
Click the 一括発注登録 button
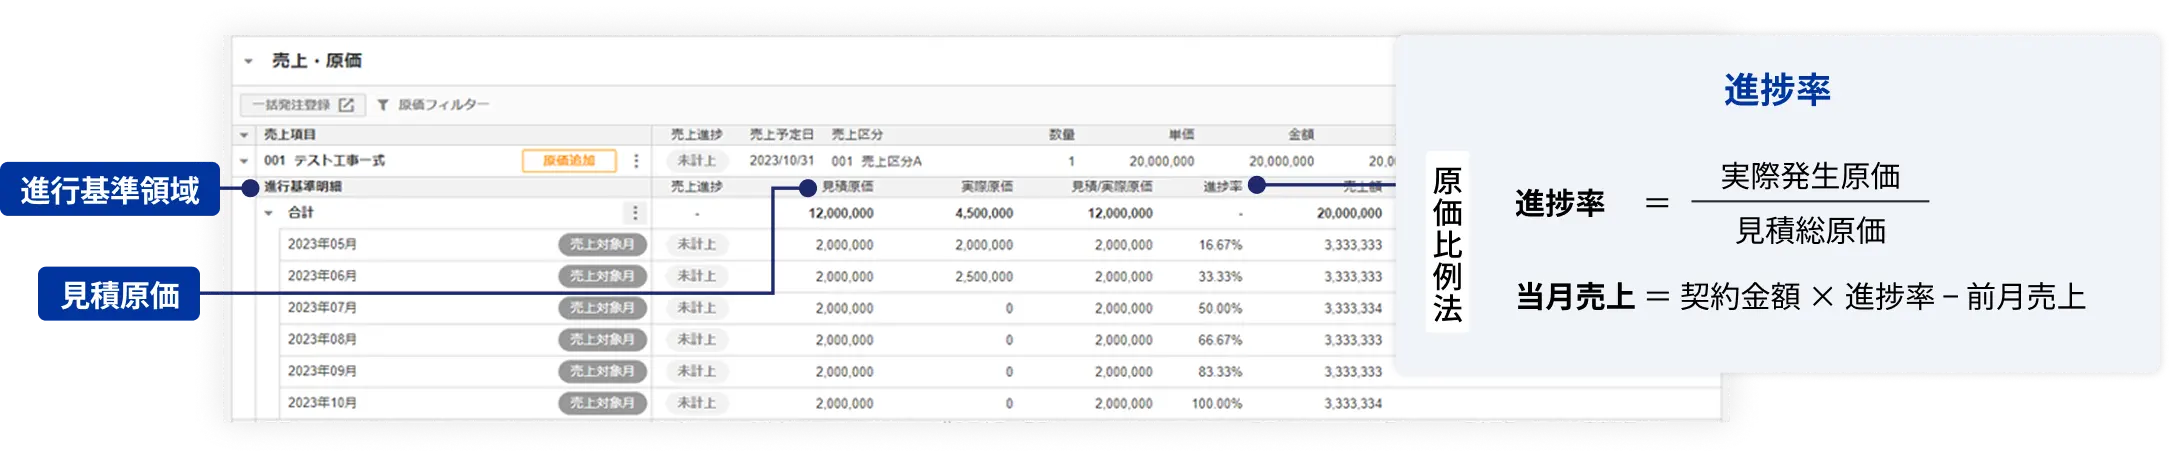click(291, 105)
